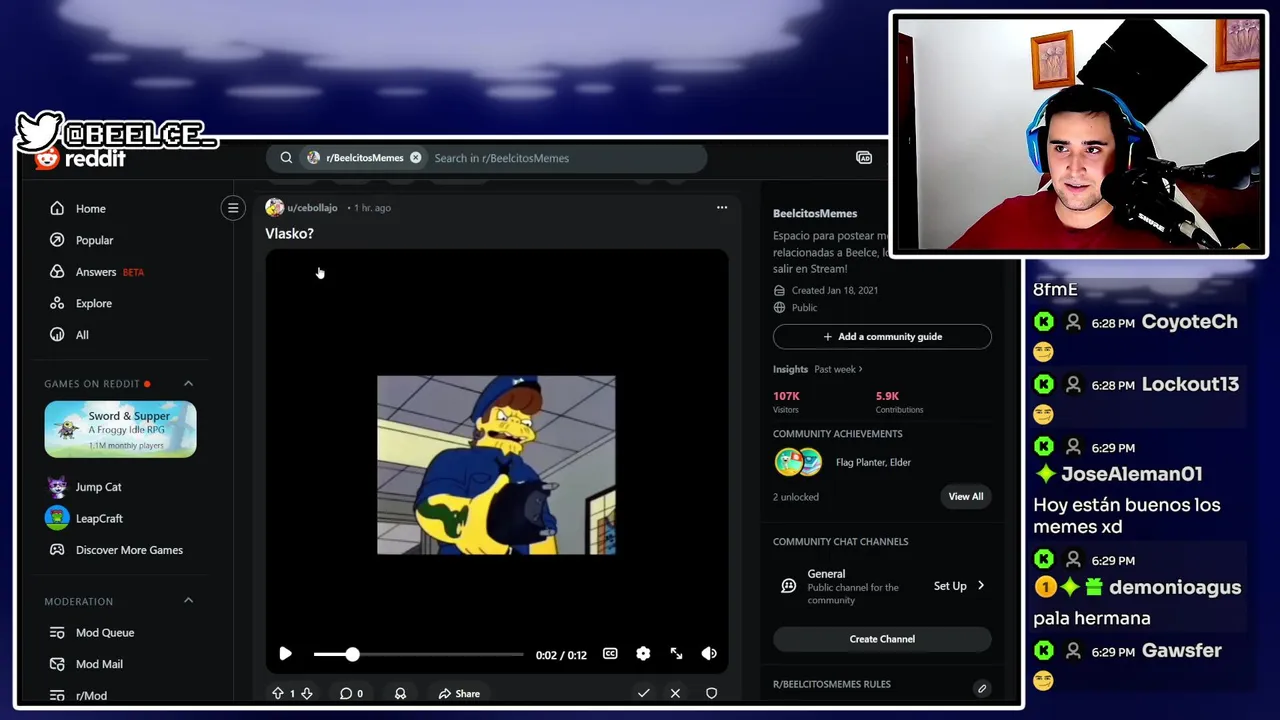
Task: Remove the post with the X icon
Action: pos(675,693)
